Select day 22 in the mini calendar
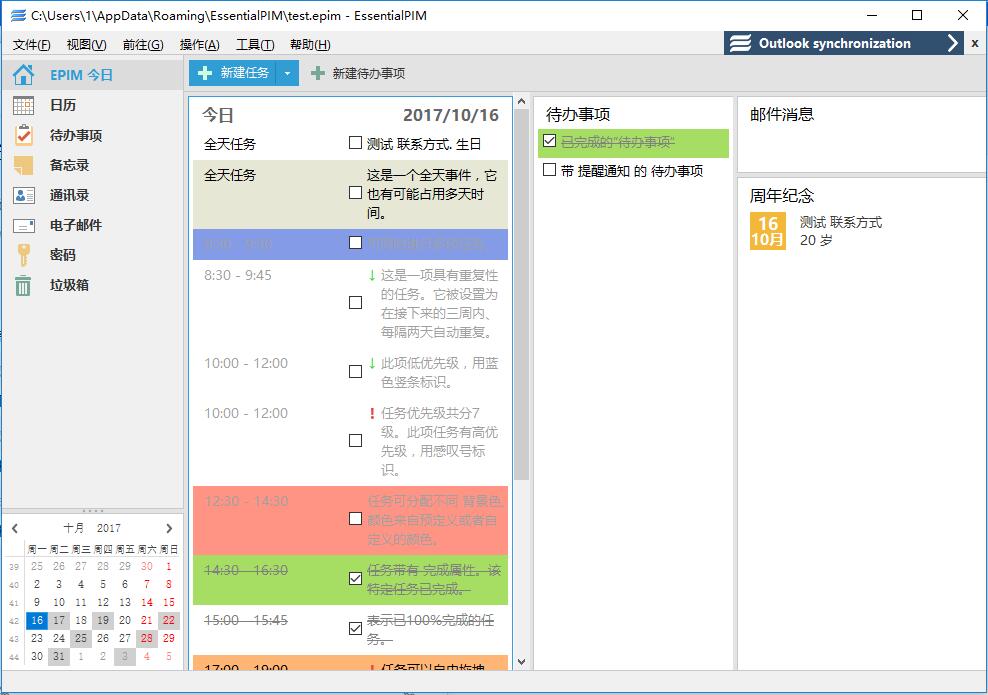 pos(169,620)
